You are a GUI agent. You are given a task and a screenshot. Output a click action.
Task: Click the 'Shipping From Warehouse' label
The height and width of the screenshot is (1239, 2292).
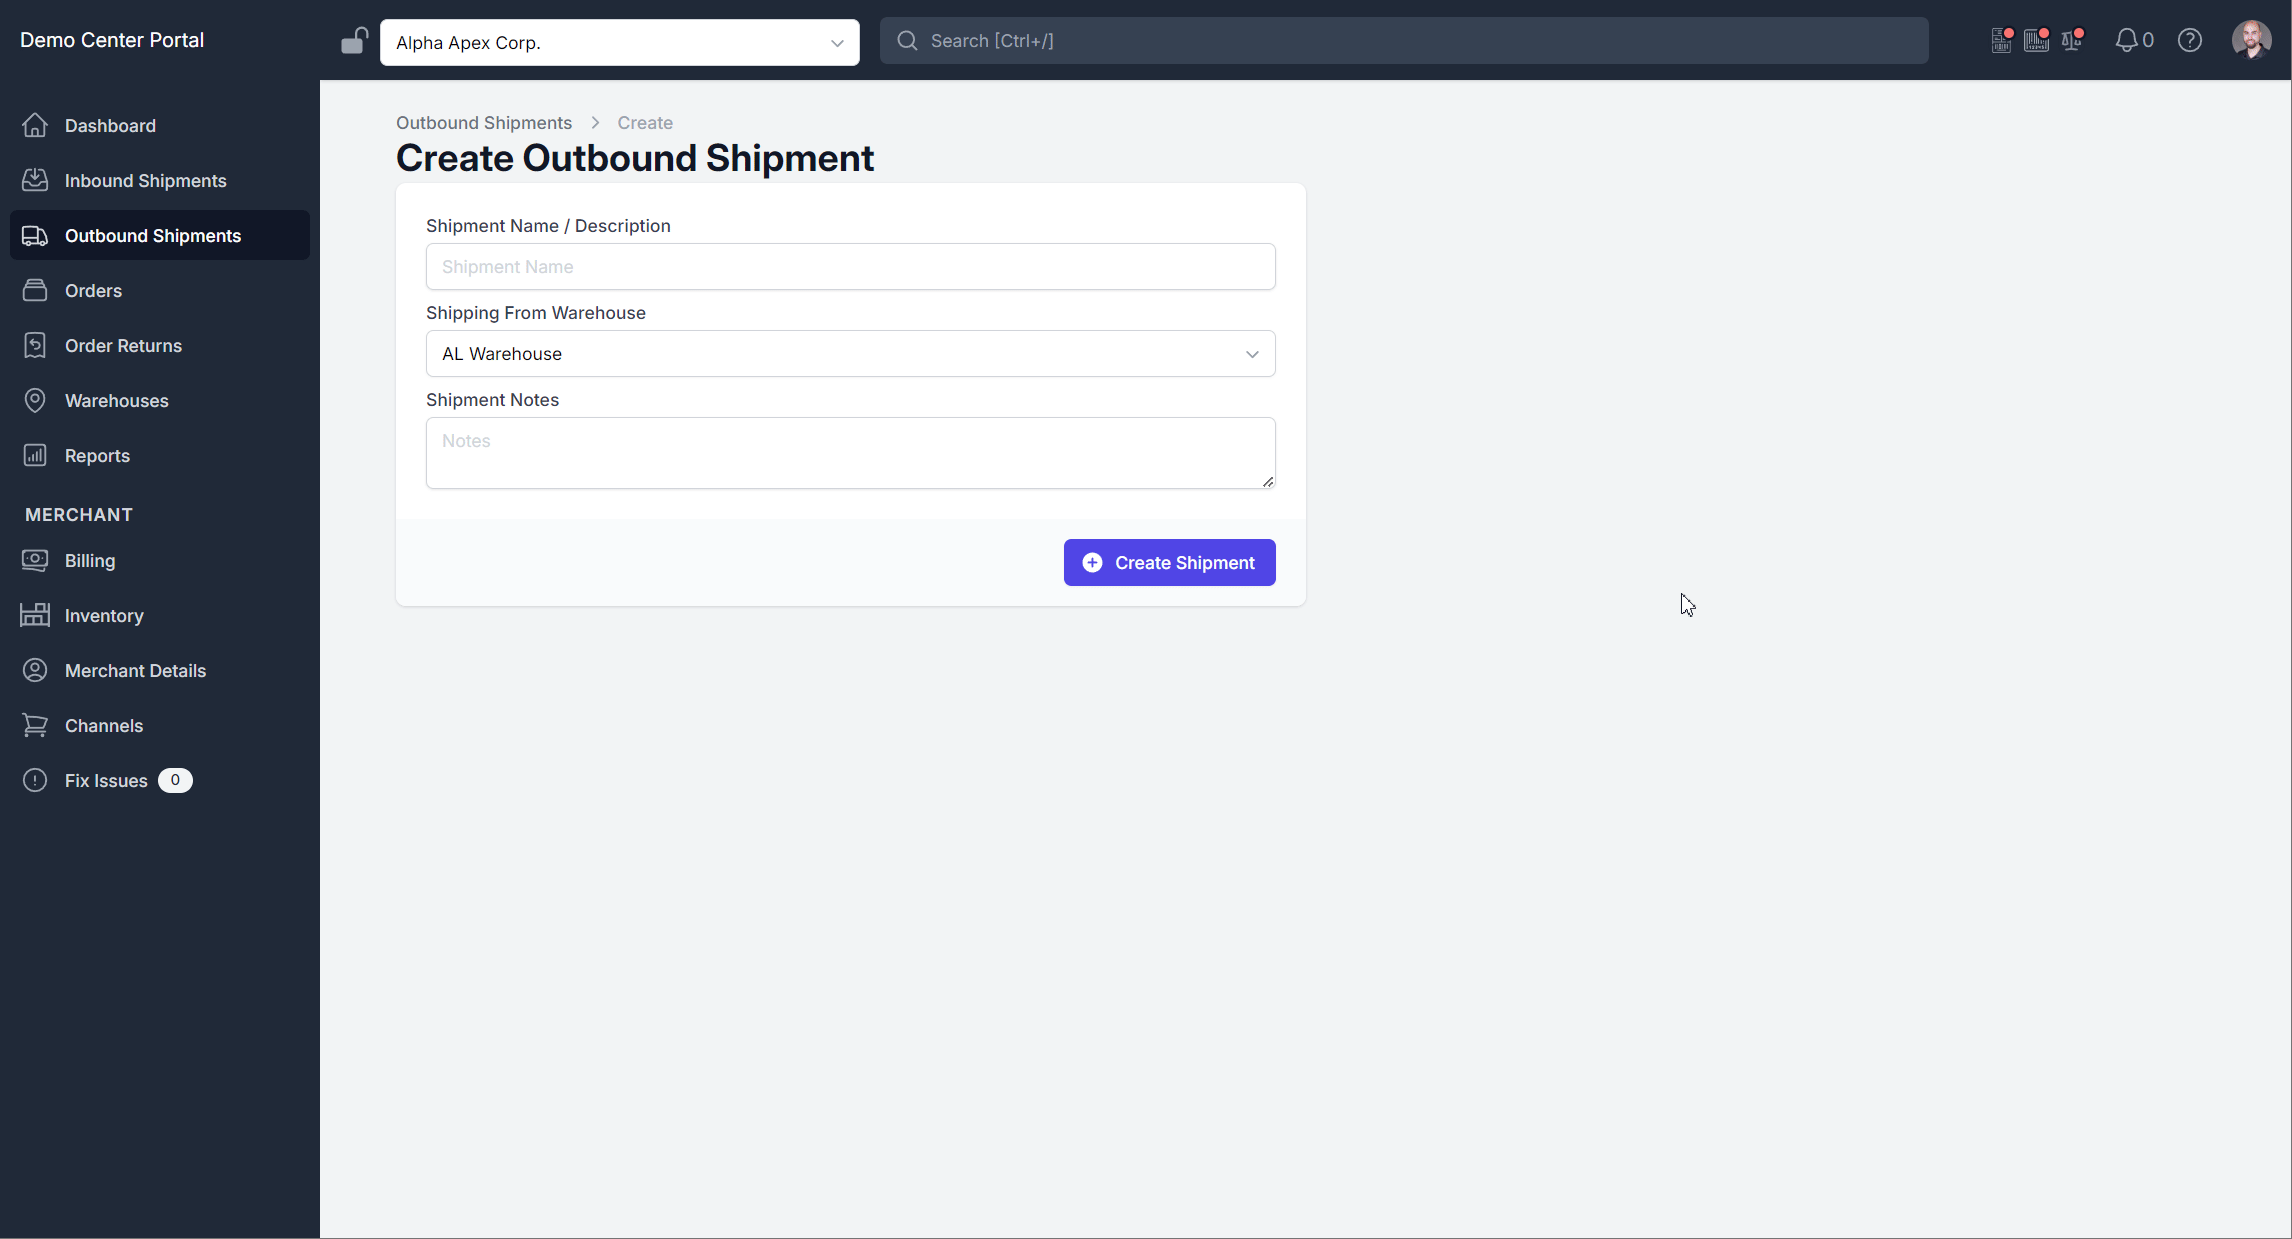coord(536,312)
